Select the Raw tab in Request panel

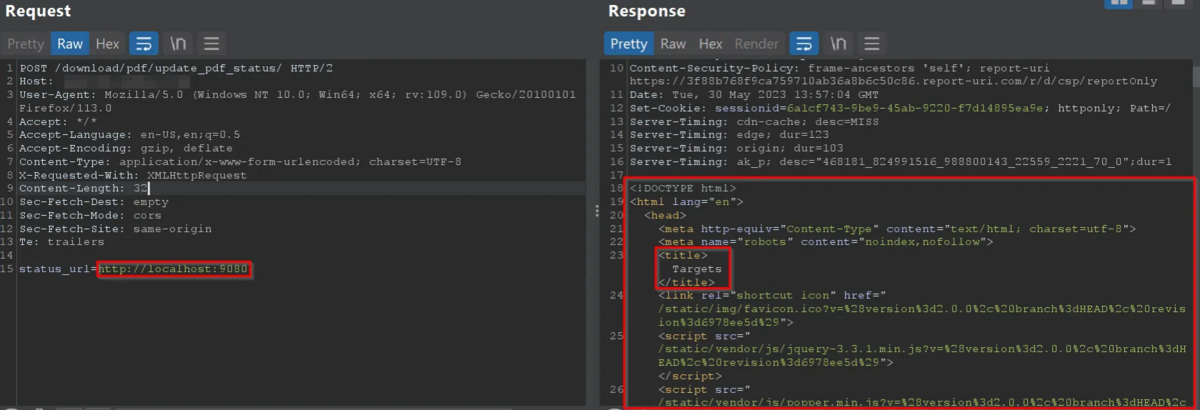[70, 44]
